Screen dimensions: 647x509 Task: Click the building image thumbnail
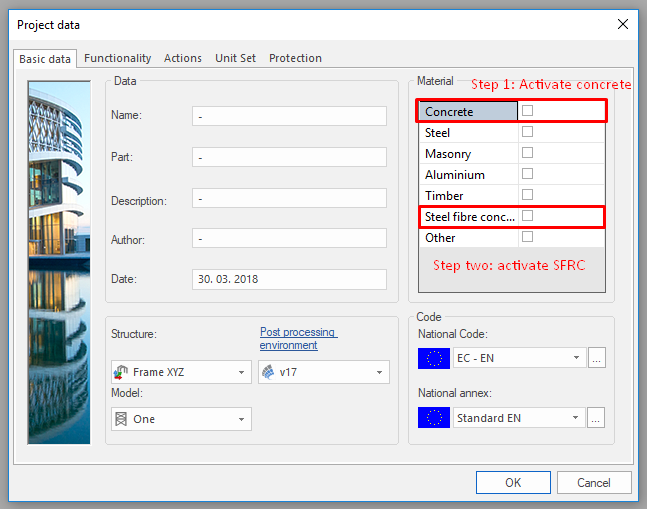(59, 261)
